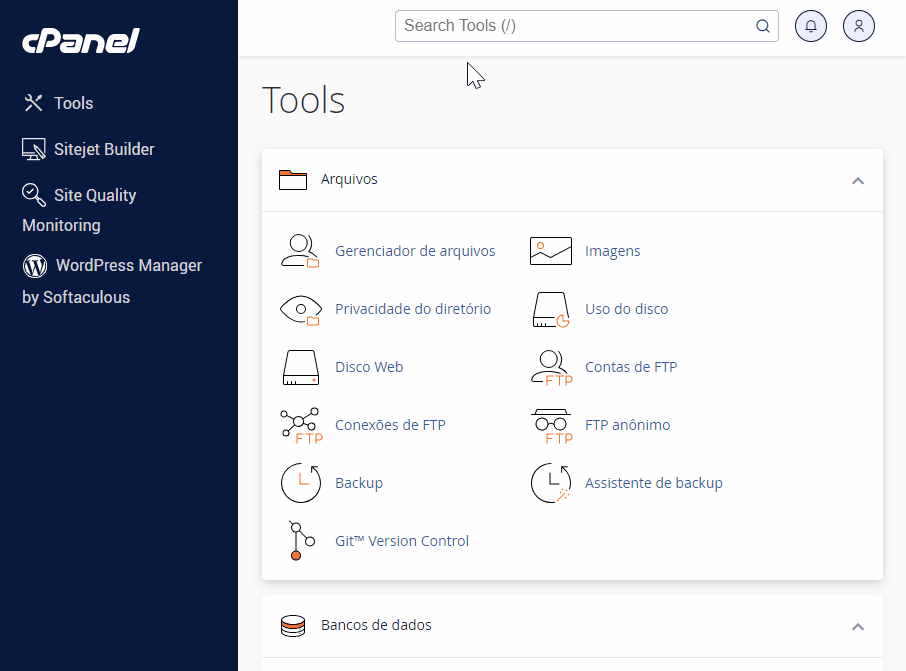906x671 pixels.
Task: Click the Uso do disco icon
Action: click(x=551, y=309)
